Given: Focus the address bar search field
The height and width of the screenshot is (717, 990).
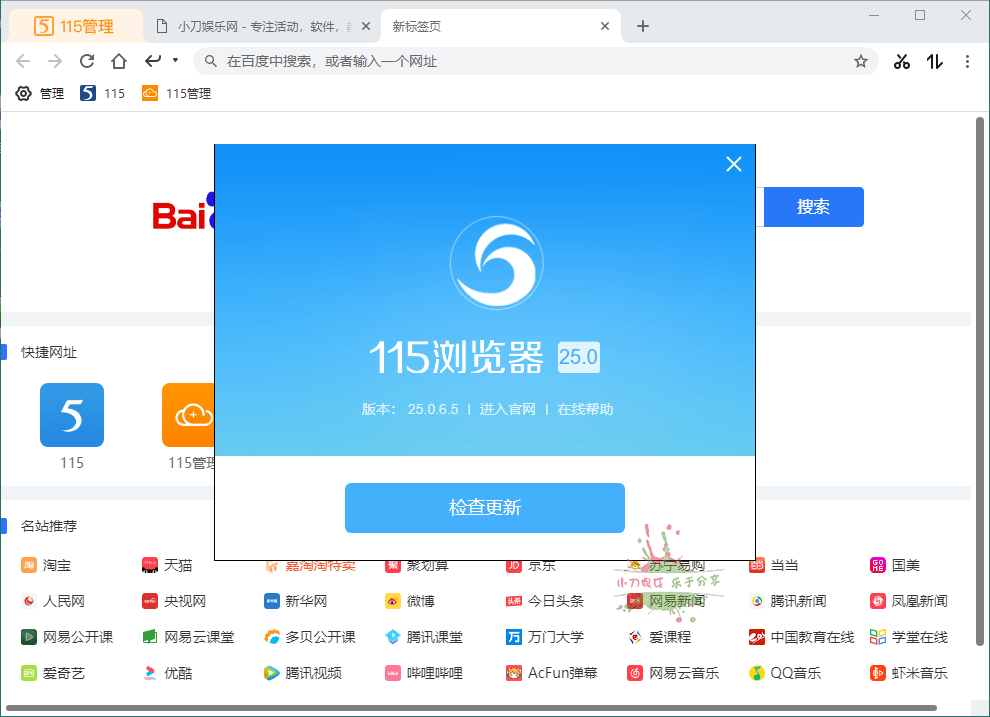Looking at the screenshot, I should [x=530, y=61].
